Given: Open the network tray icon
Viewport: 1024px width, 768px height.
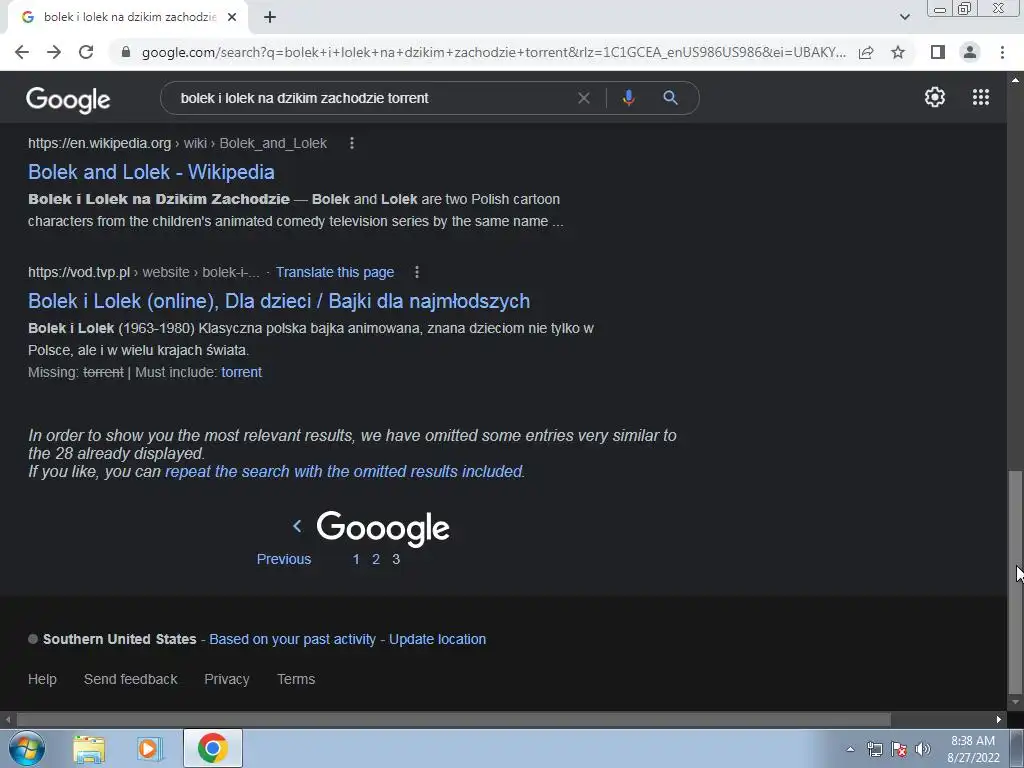Looking at the screenshot, I should click(x=874, y=749).
